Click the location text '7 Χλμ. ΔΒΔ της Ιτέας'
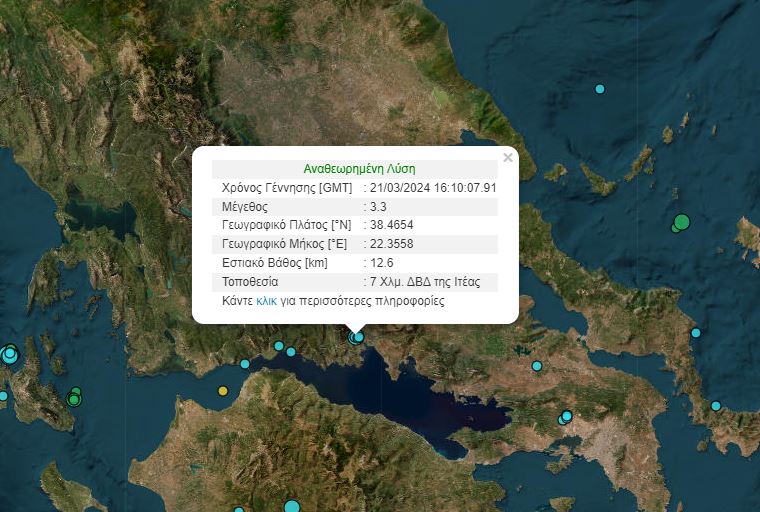The width and height of the screenshot is (760, 512). coord(425,282)
